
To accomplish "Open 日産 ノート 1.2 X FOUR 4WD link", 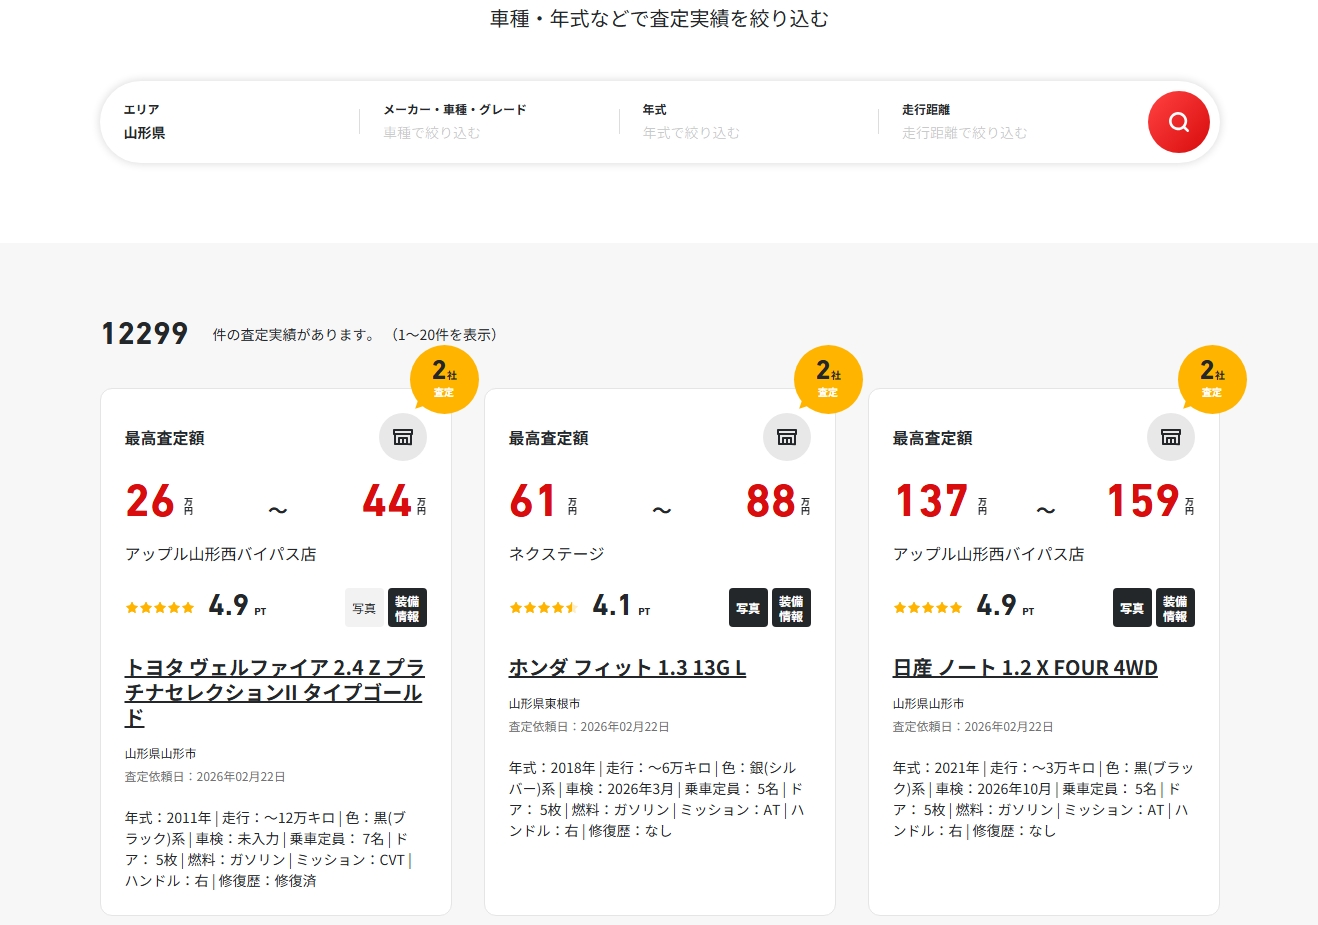I will point(1025,668).
